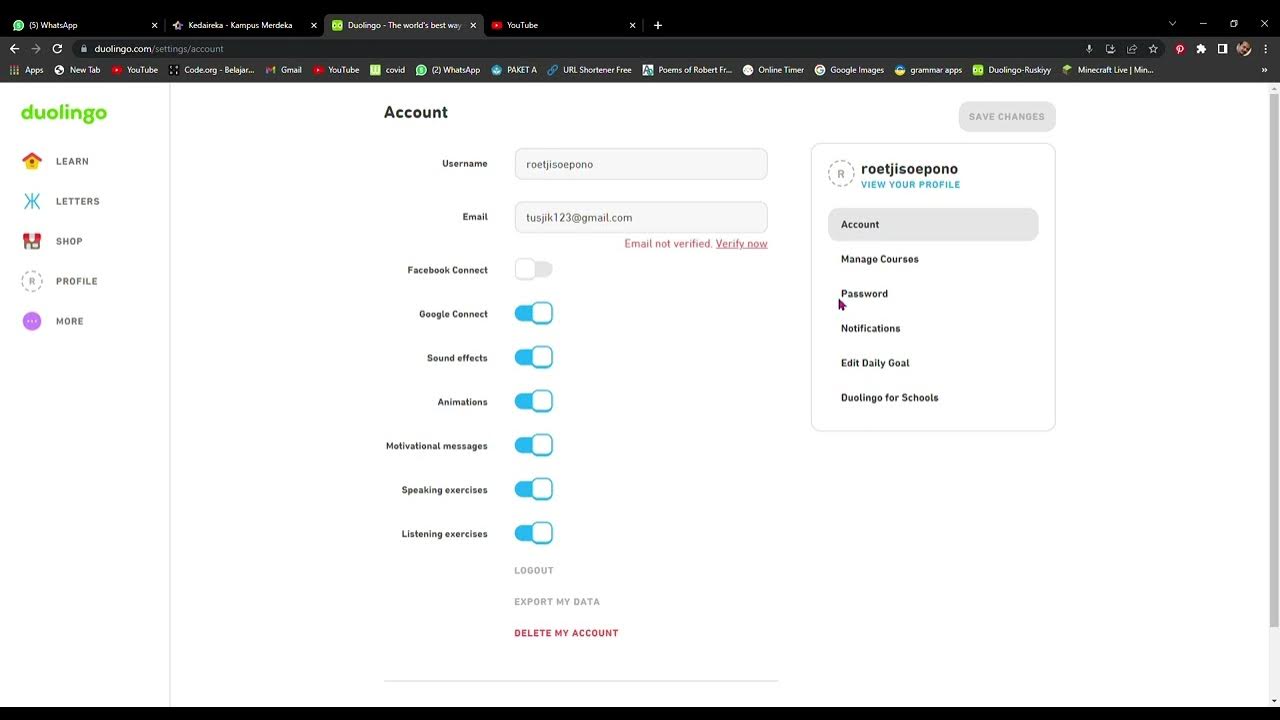
Task: Toggle the Facebook Connect switch
Action: tap(533, 269)
